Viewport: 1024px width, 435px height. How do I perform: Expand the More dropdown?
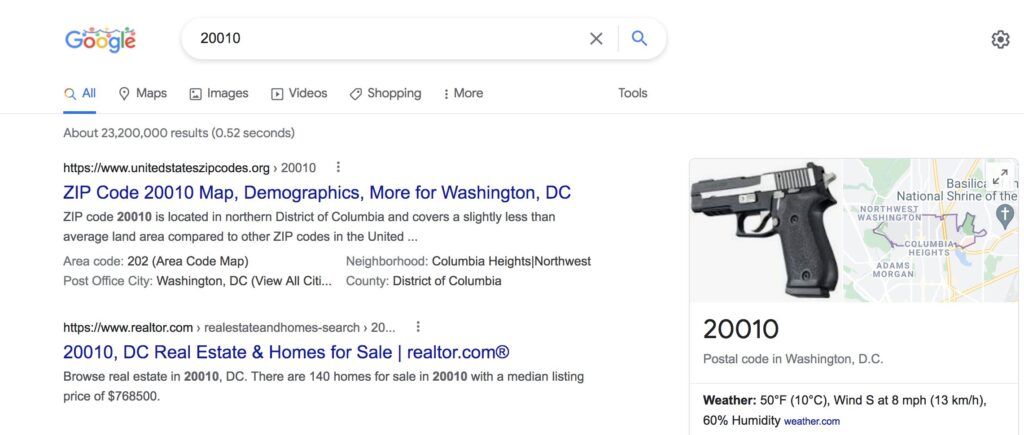click(x=463, y=93)
